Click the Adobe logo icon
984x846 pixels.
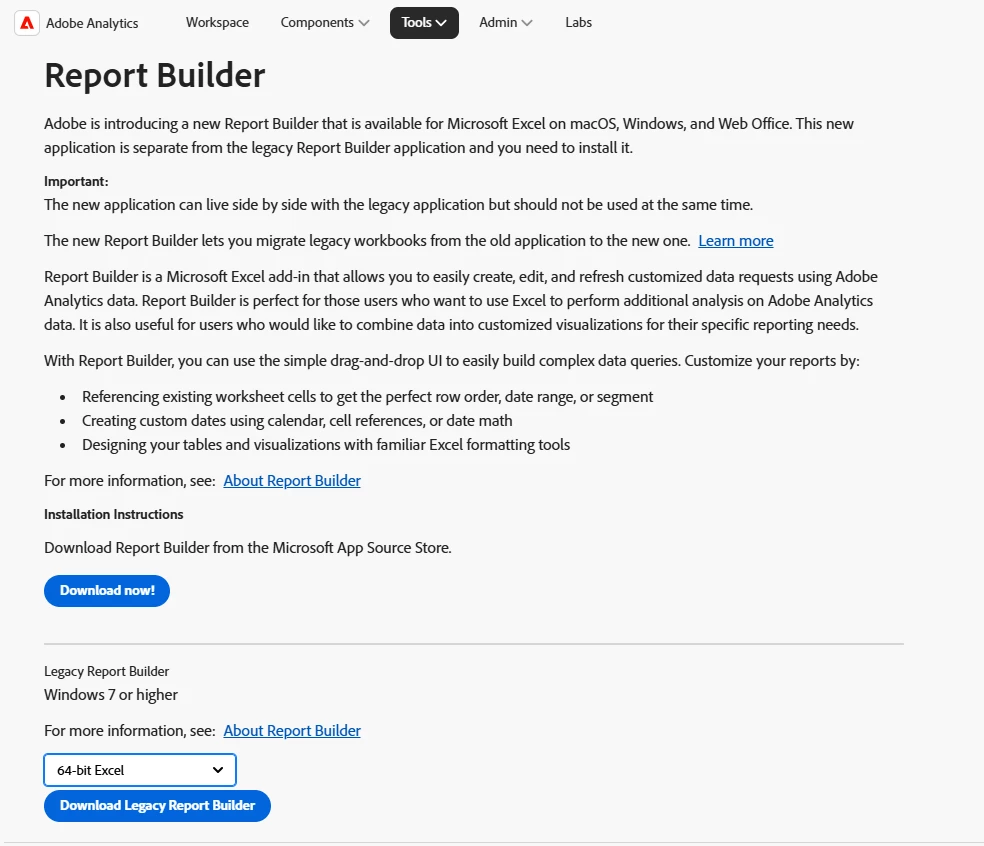(27, 23)
